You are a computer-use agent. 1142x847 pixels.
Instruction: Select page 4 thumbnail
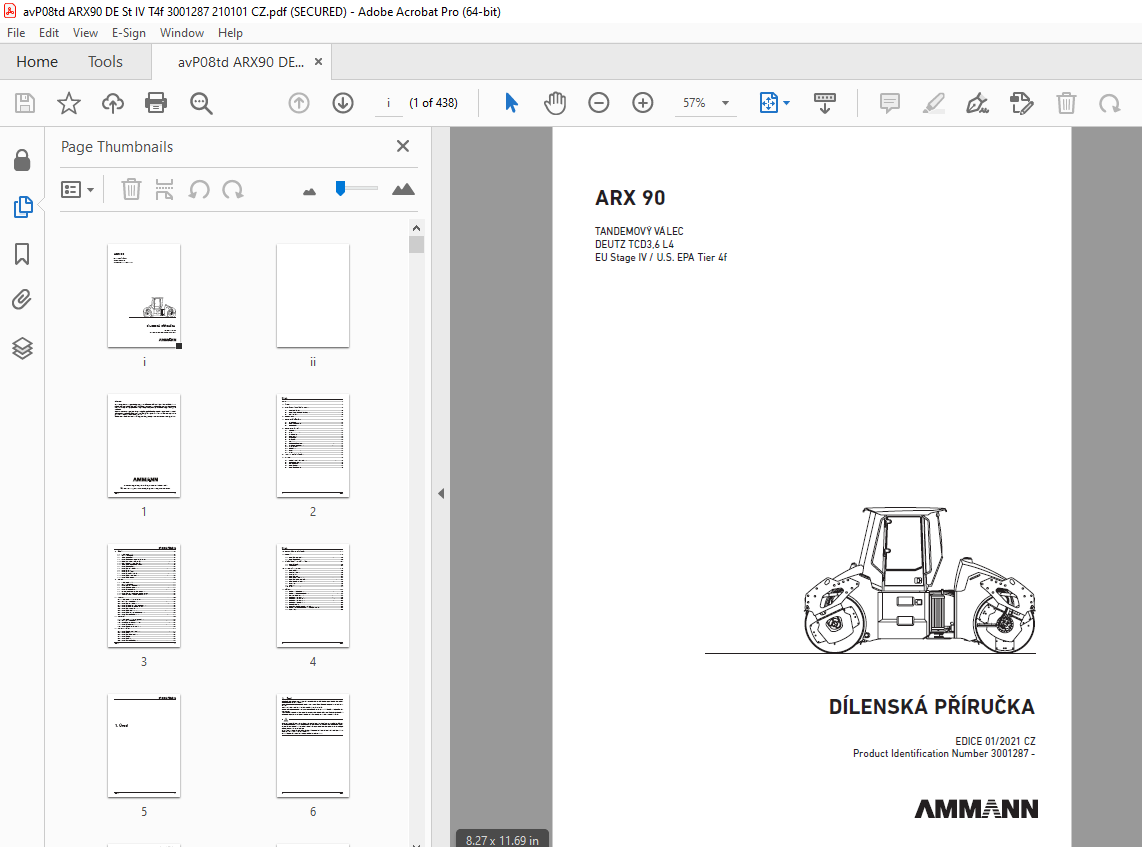[313, 596]
